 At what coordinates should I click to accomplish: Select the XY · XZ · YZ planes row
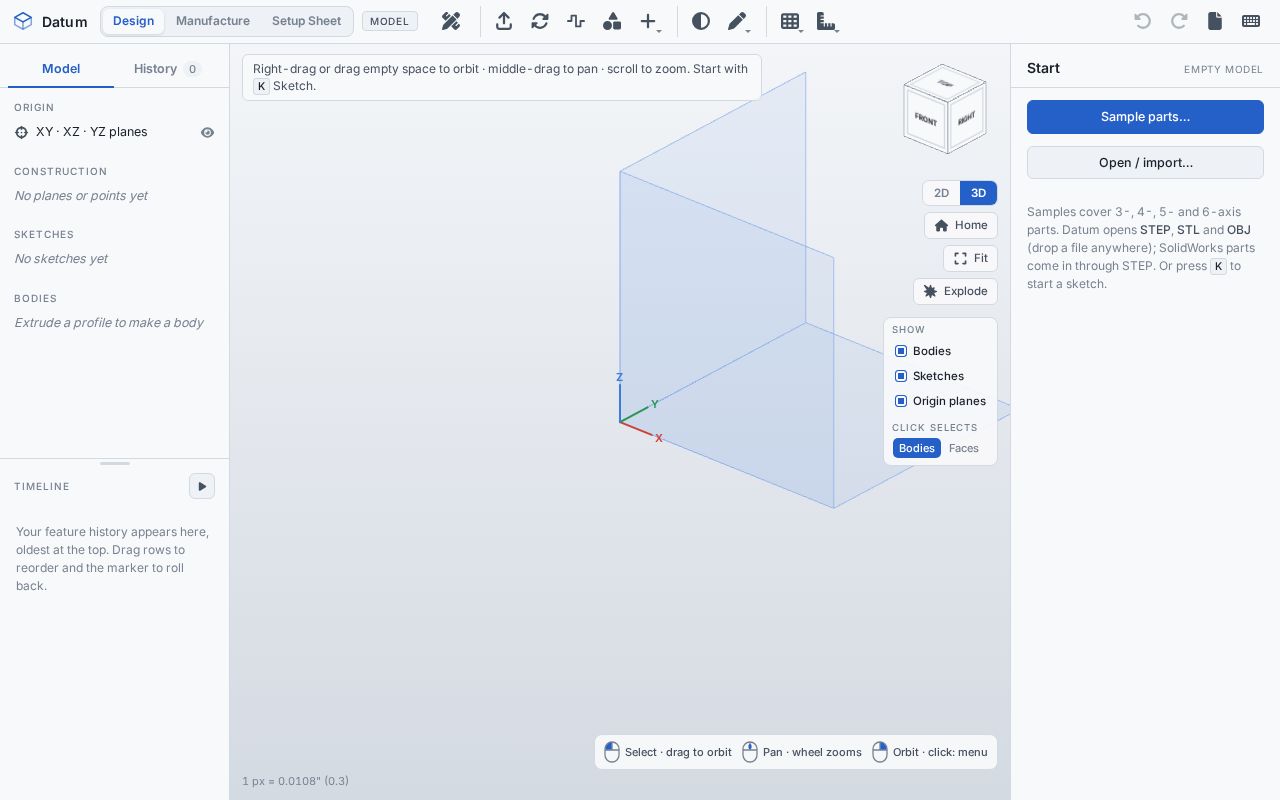coord(115,132)
